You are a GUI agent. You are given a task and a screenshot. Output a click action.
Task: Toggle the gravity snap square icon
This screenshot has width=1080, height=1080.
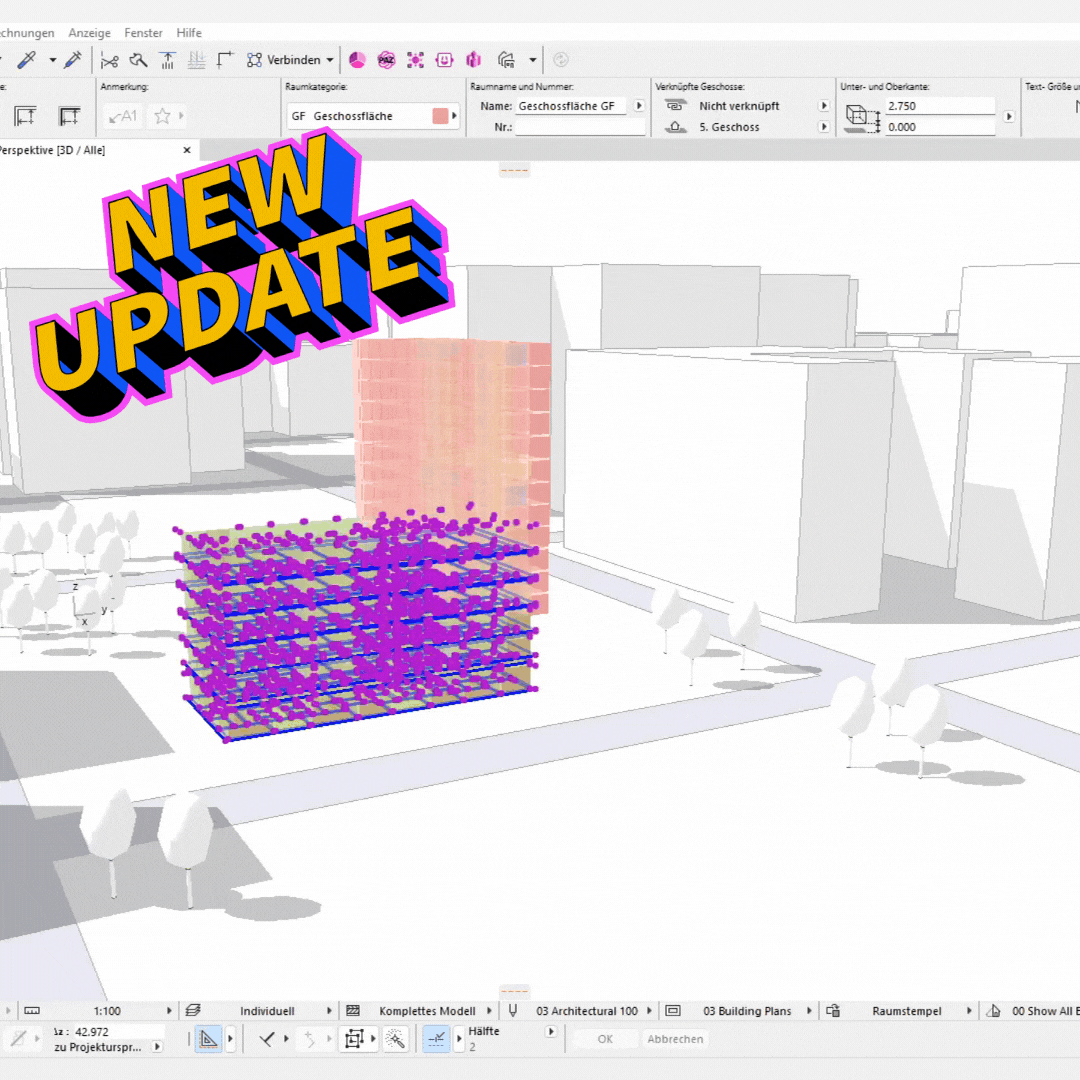tap(354, 1039)
